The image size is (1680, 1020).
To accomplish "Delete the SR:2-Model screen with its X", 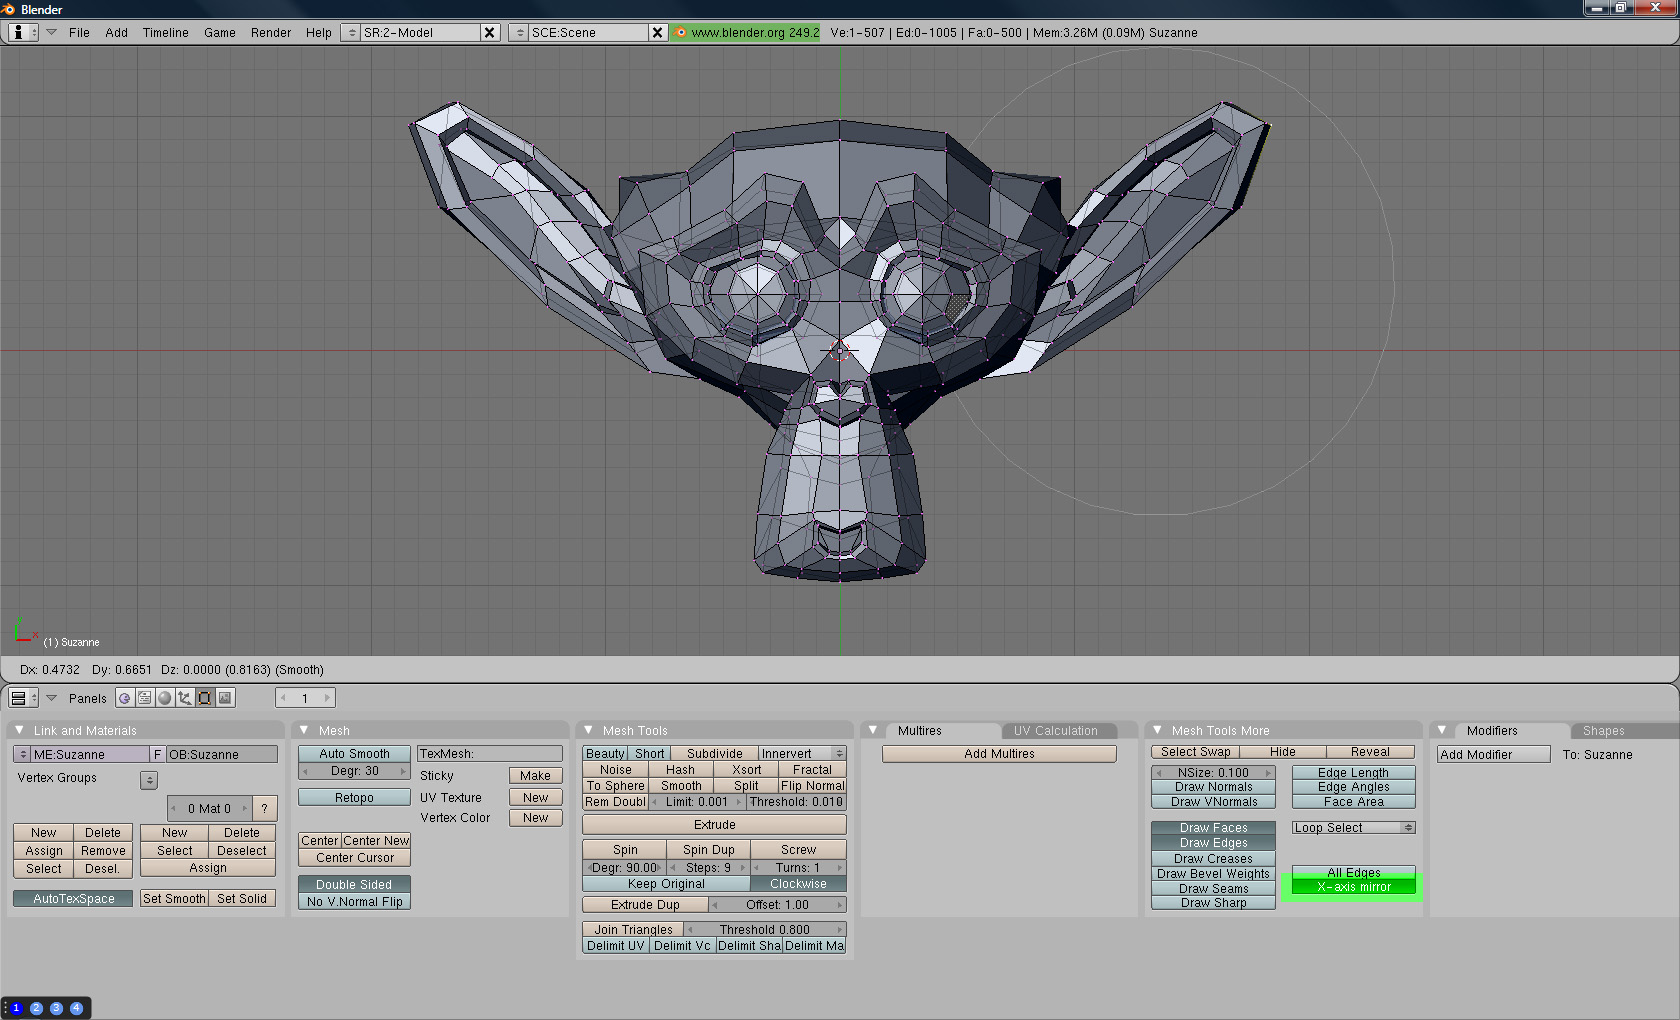I will point(490,32).
